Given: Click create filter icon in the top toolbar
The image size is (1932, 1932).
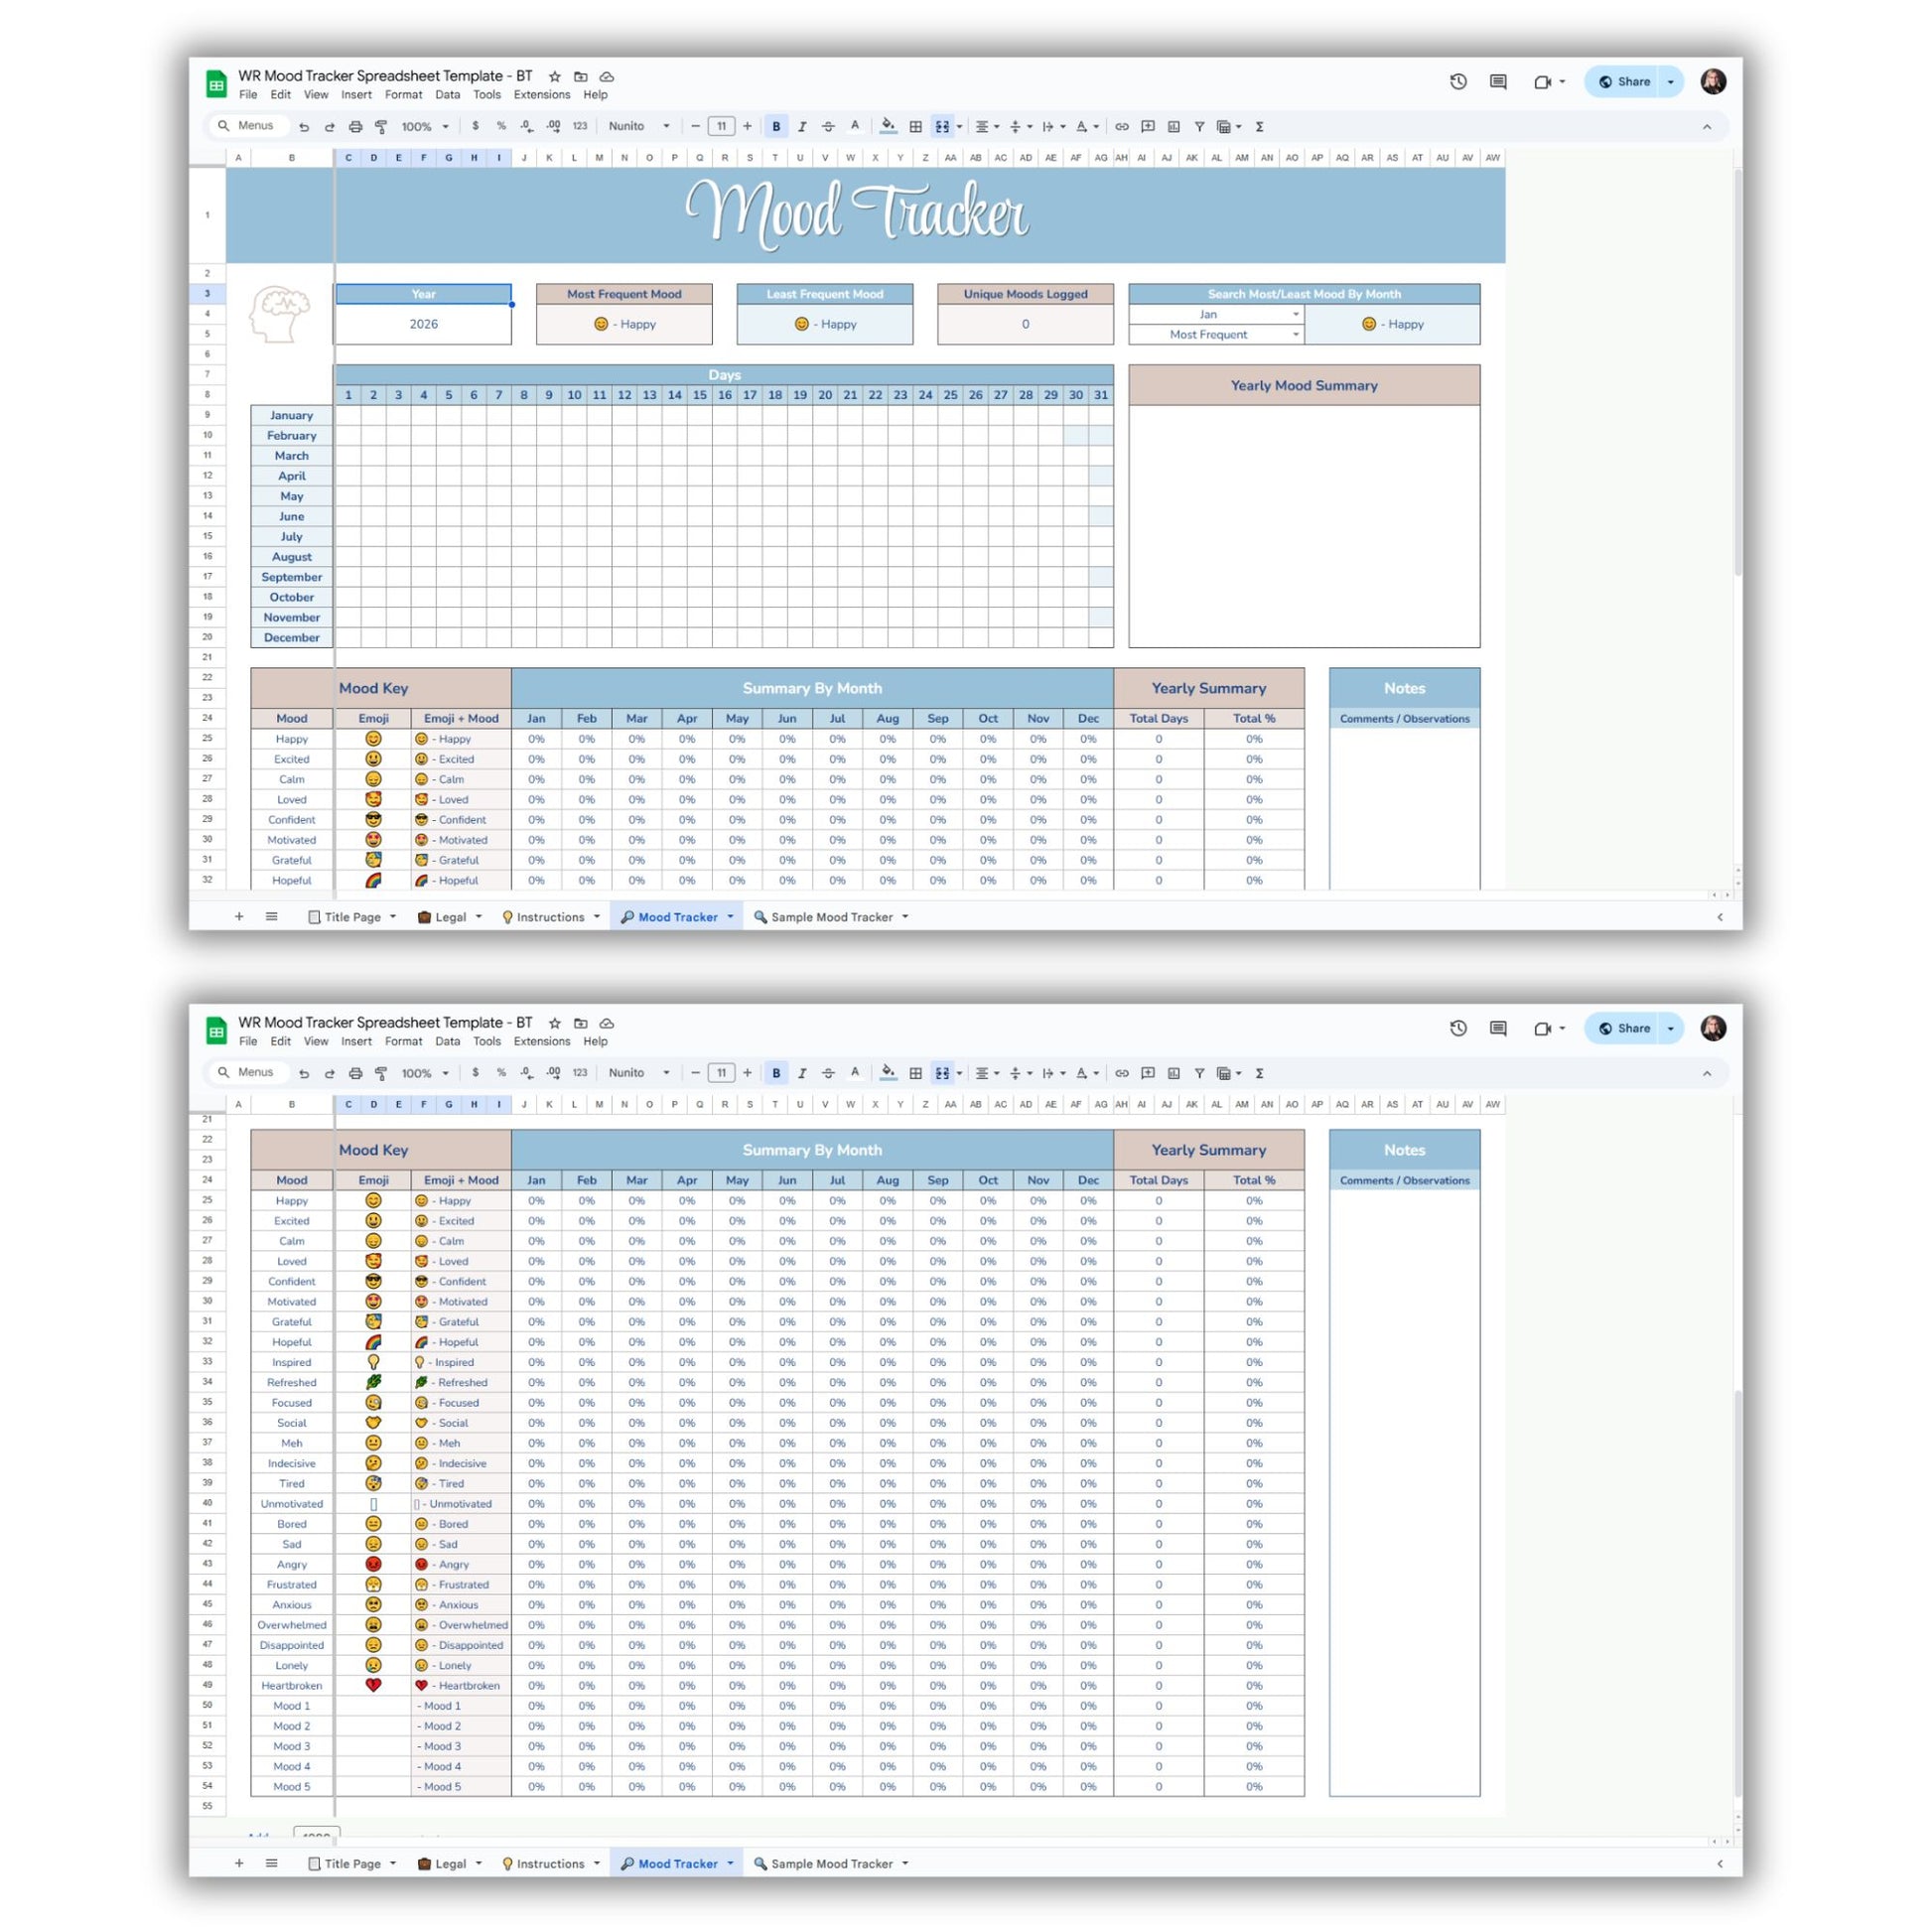Looking at the screenshot, I should click(1199, 127).
